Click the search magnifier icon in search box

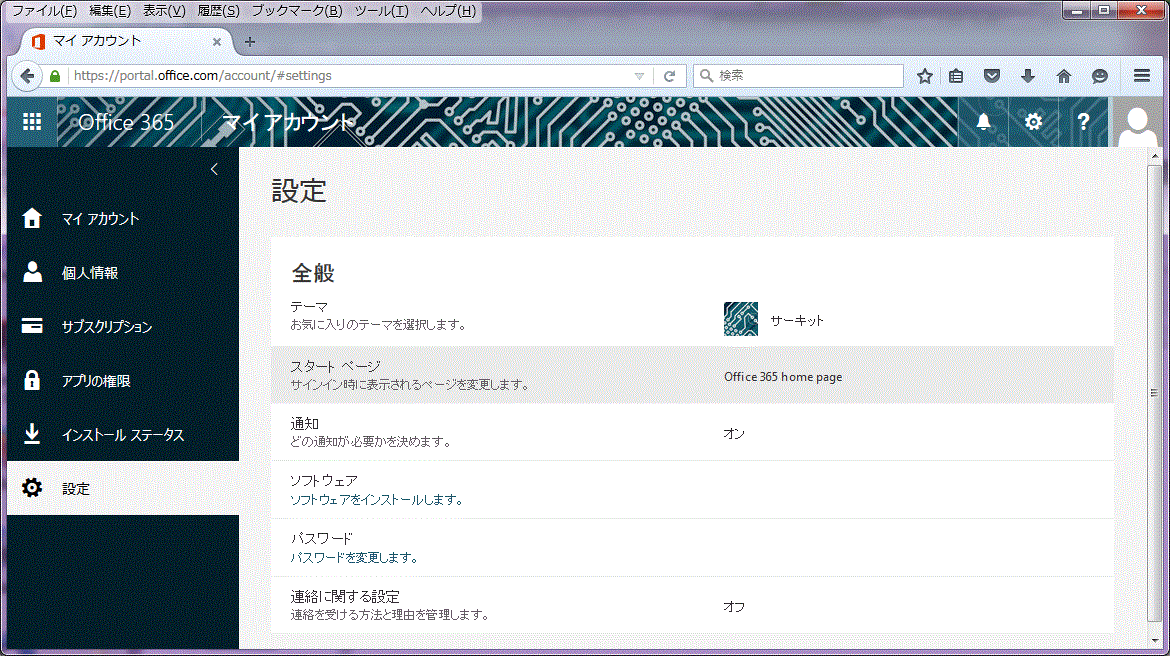[706, 75]
